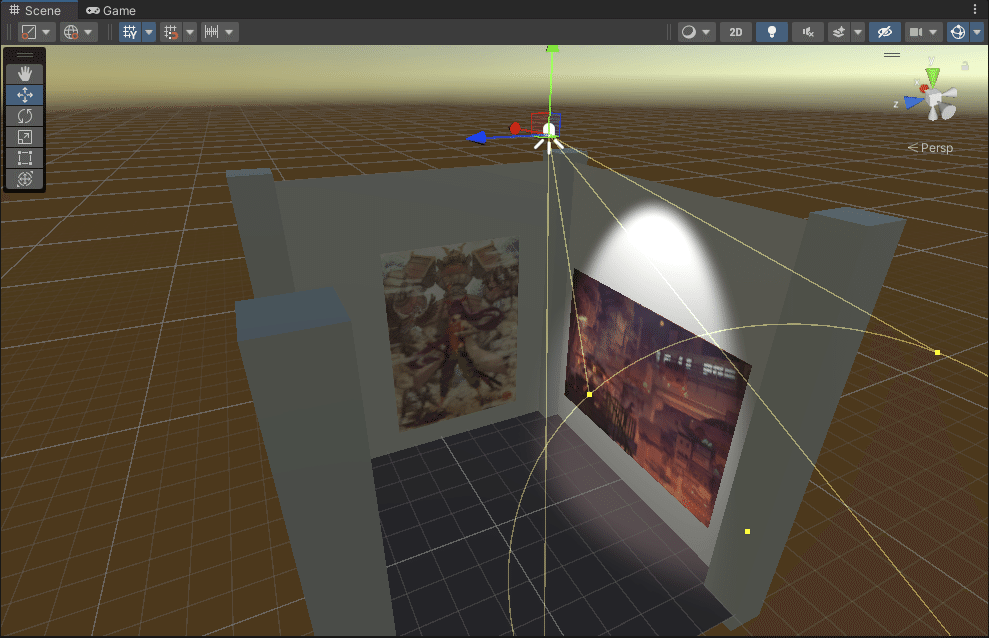
Task: Toggle Gizmos visibility globe button
Action: click(957, 32)
